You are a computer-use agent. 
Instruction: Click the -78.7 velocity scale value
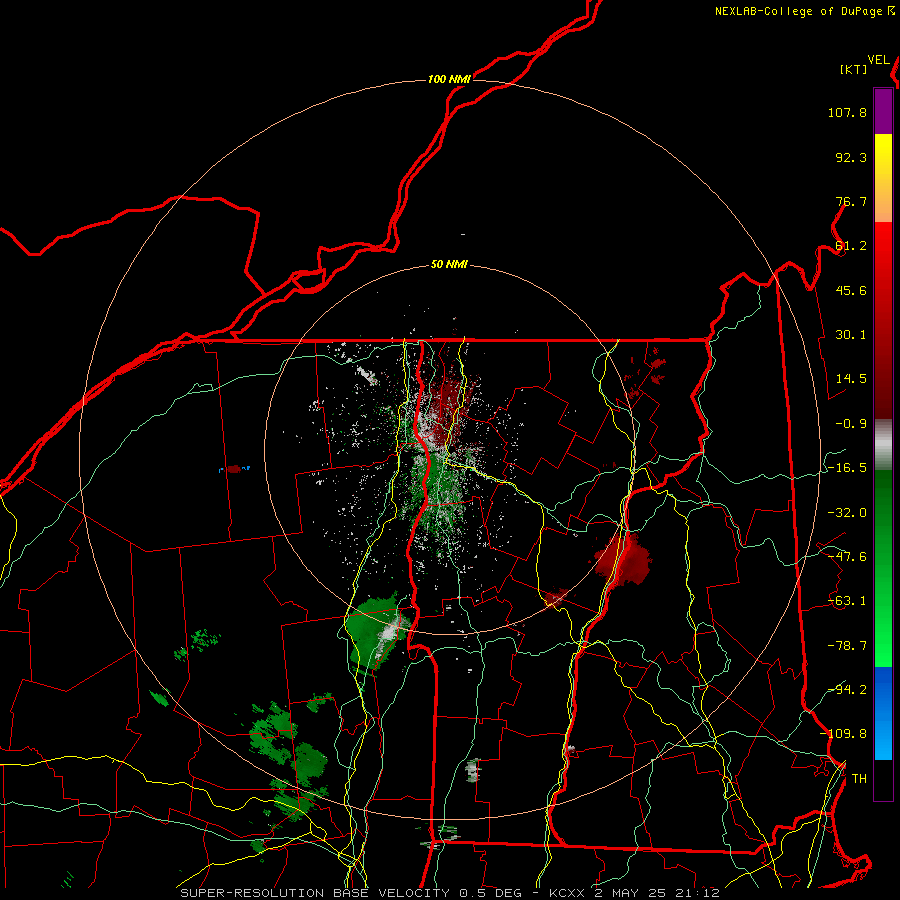[x=847, y=646]
